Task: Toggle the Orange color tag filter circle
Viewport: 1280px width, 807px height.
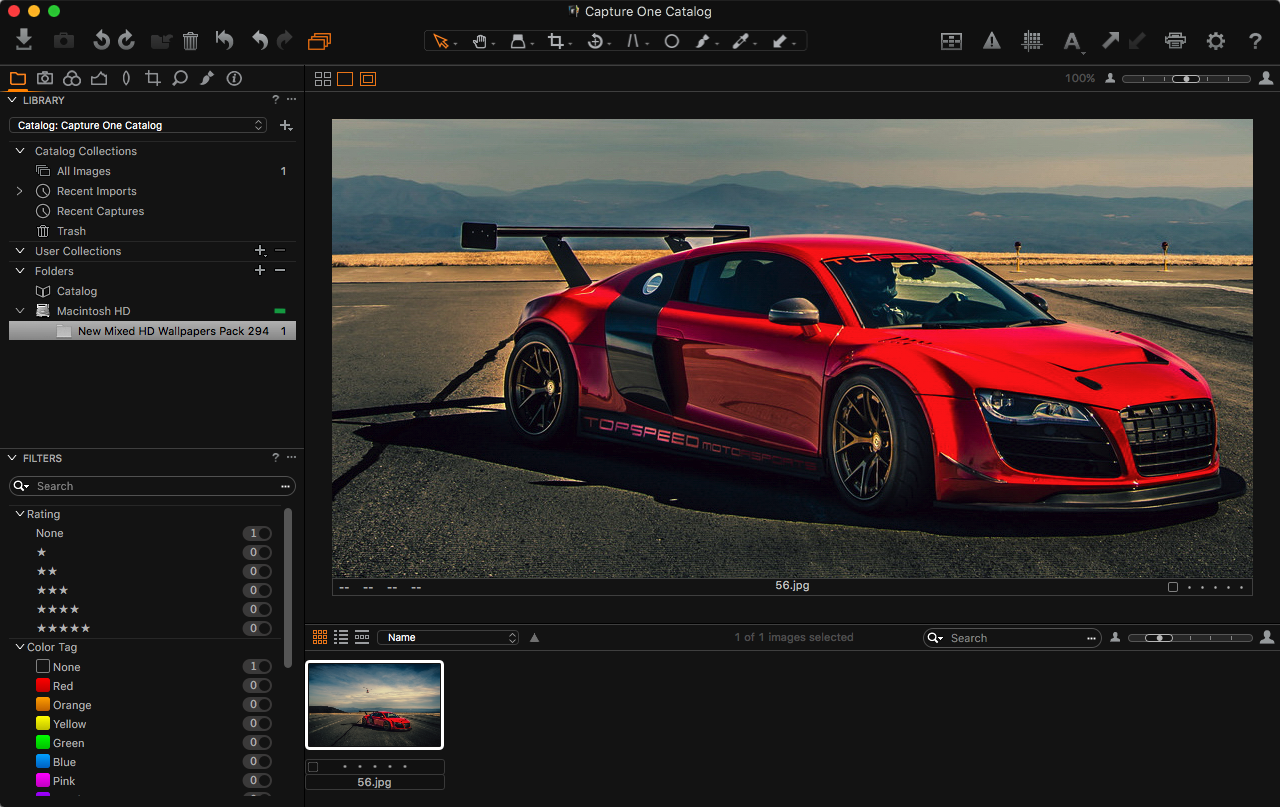Action: 264,705
